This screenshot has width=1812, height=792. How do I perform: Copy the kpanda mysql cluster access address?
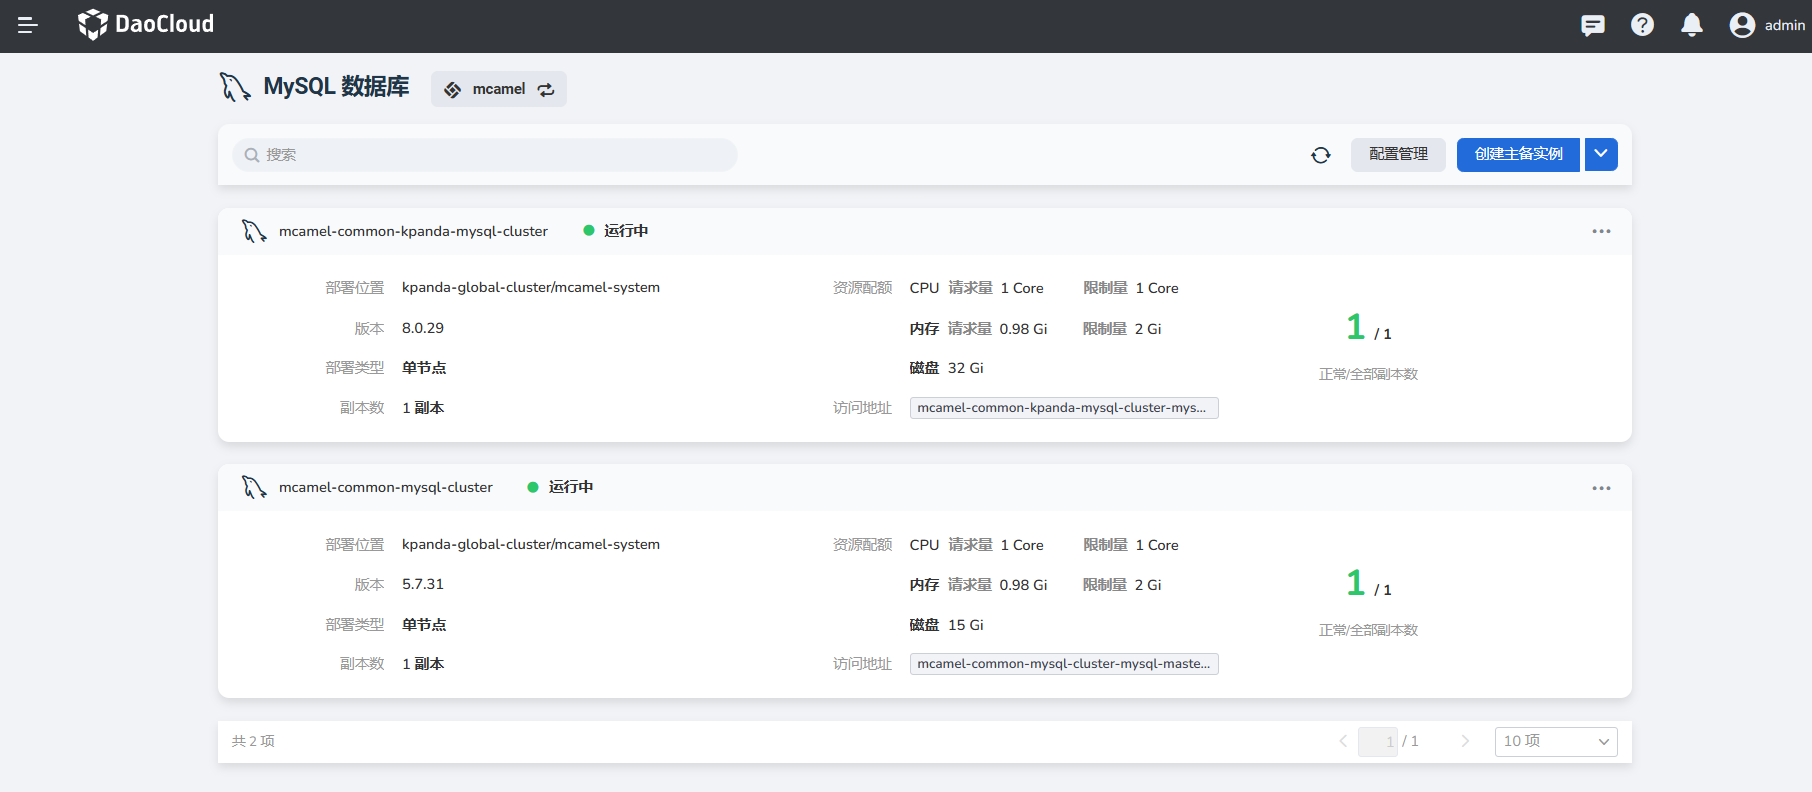tap(1063, 408)
